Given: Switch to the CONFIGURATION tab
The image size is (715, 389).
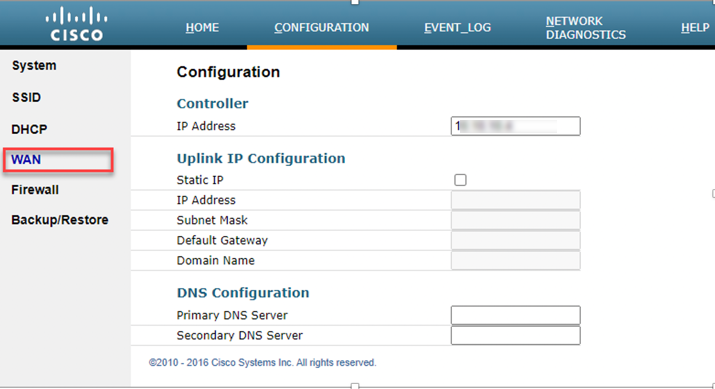Looking at the screenshot, I should (x=321, y=27).
